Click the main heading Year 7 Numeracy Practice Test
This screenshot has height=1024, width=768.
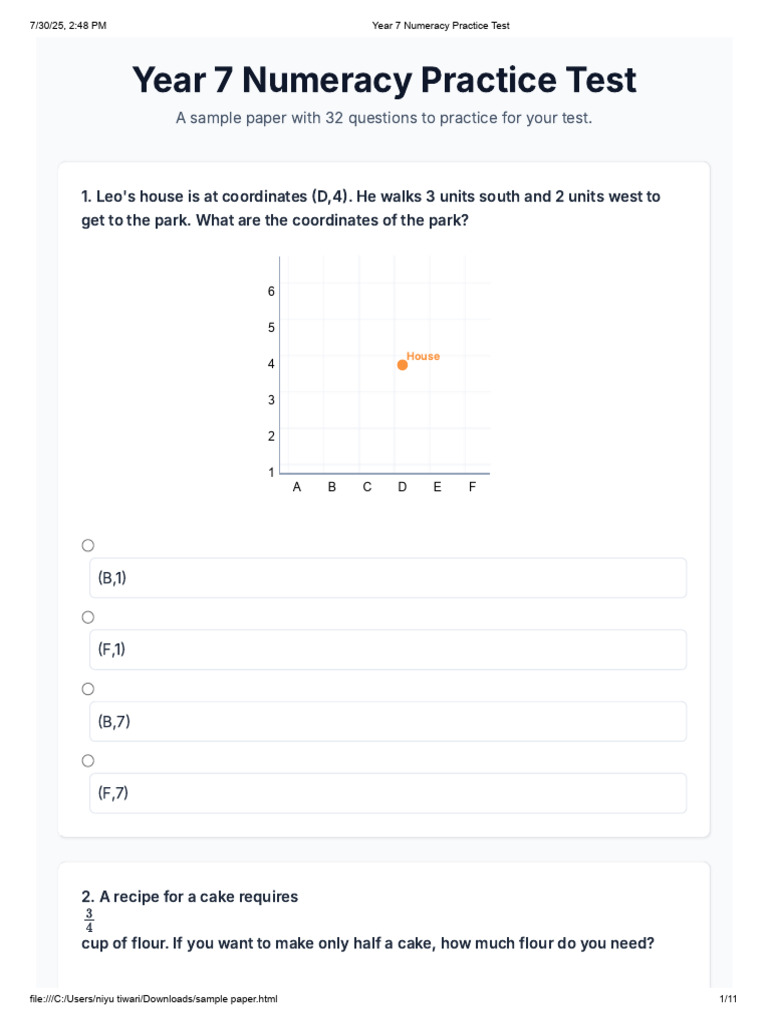click(x=384, y=80)
